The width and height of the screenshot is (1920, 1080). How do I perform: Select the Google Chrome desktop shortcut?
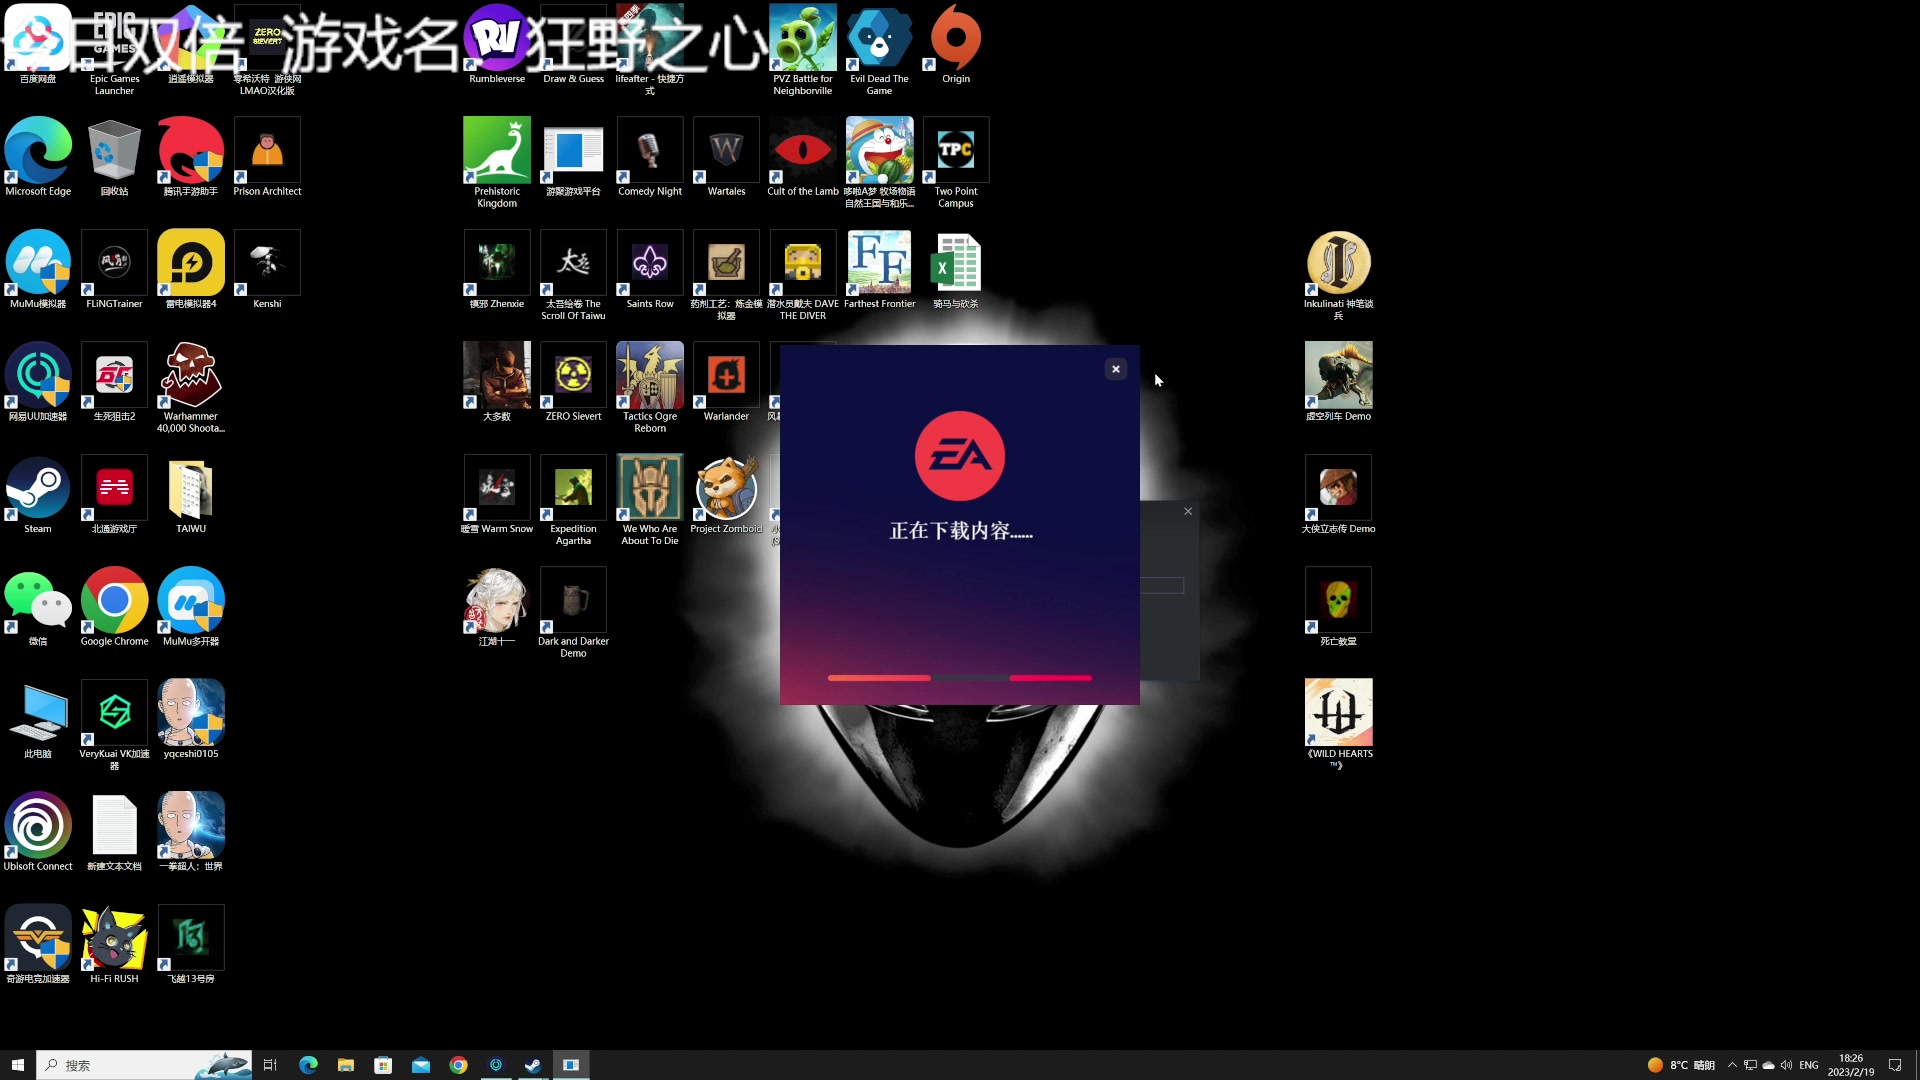tap(114, 607)
